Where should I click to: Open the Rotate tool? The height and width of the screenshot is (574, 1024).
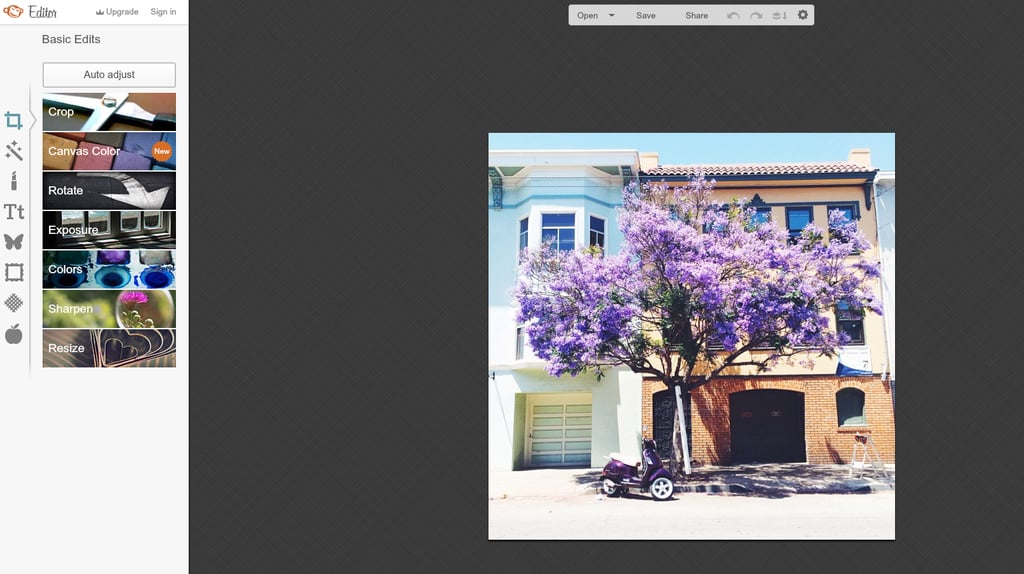[x=109, y=191]
